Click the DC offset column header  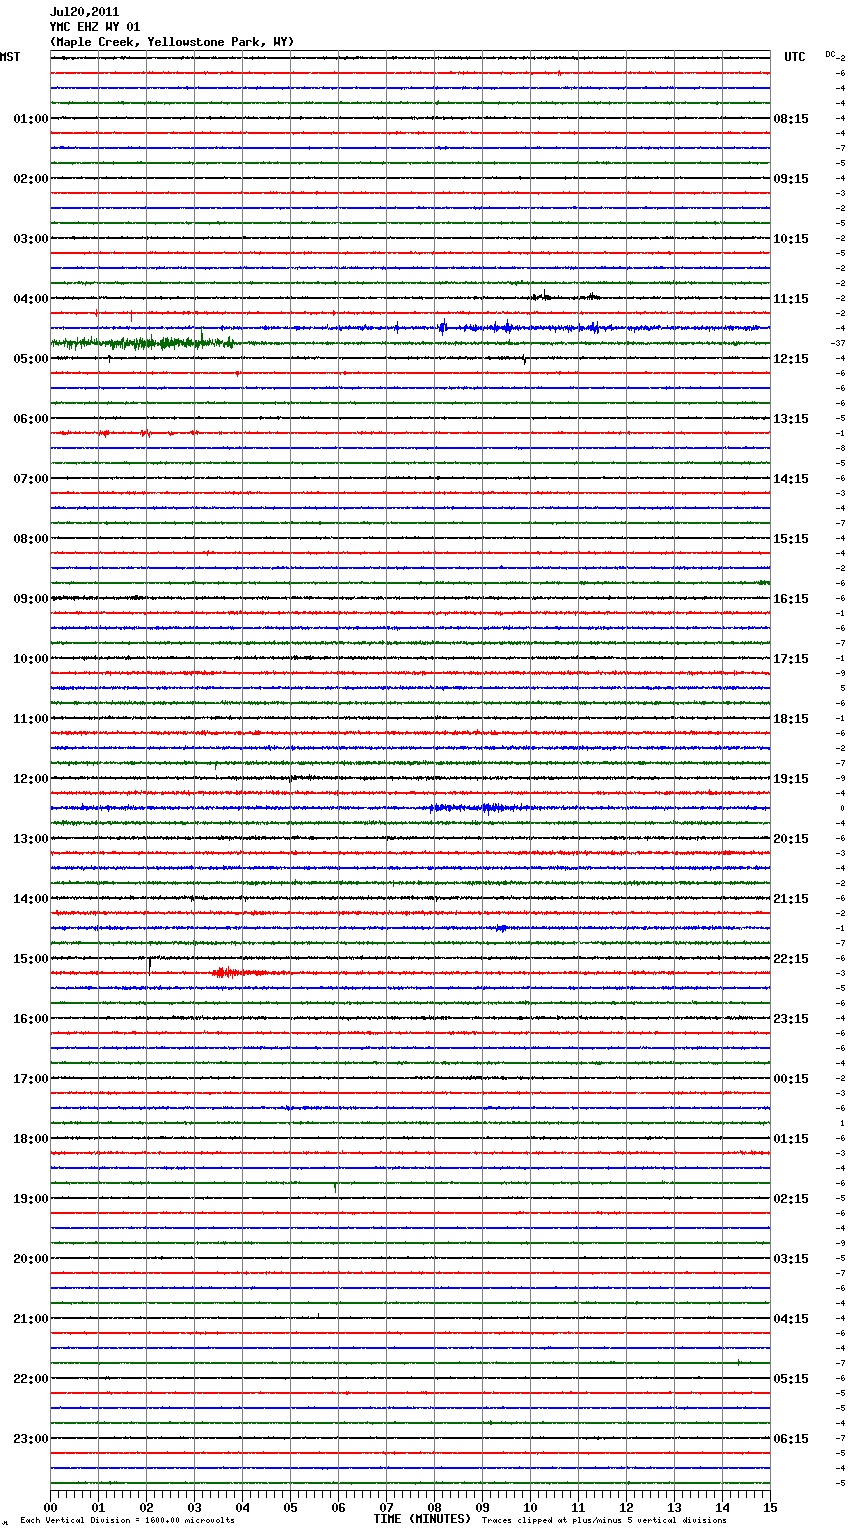(x=830, y=54)
